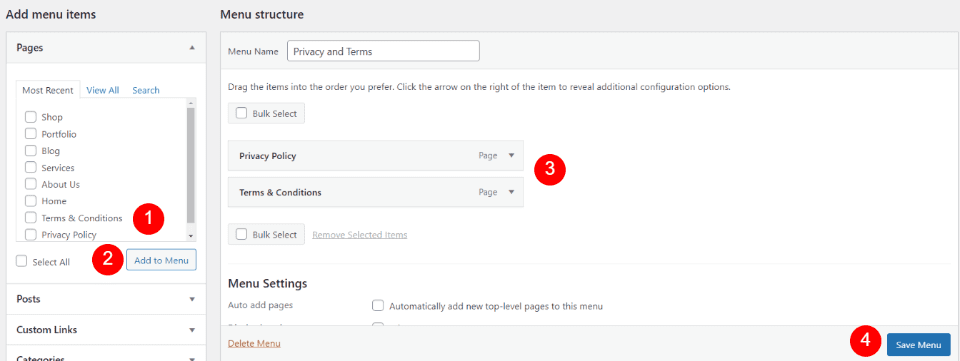
Task: Click the Save Menu button
Action: [x=918, y=345]
